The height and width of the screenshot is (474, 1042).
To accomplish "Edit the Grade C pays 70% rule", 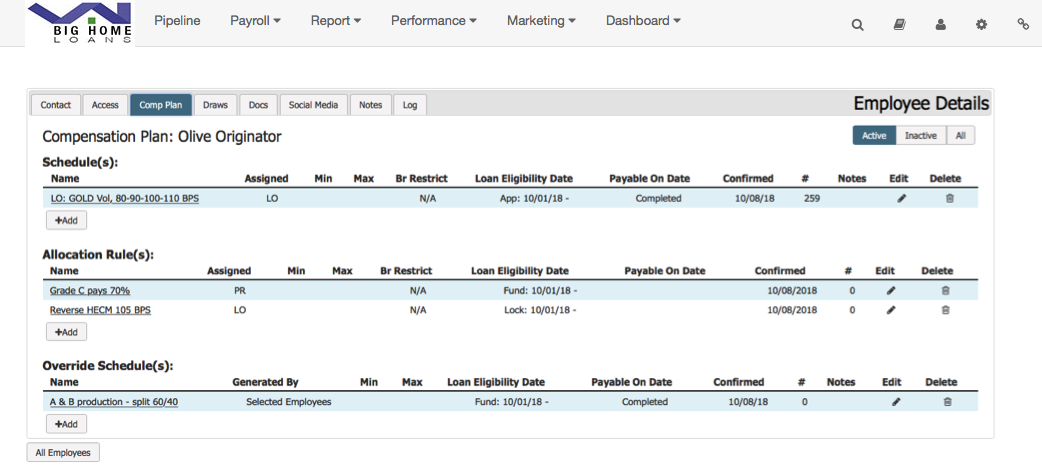I will pos(891,291).
